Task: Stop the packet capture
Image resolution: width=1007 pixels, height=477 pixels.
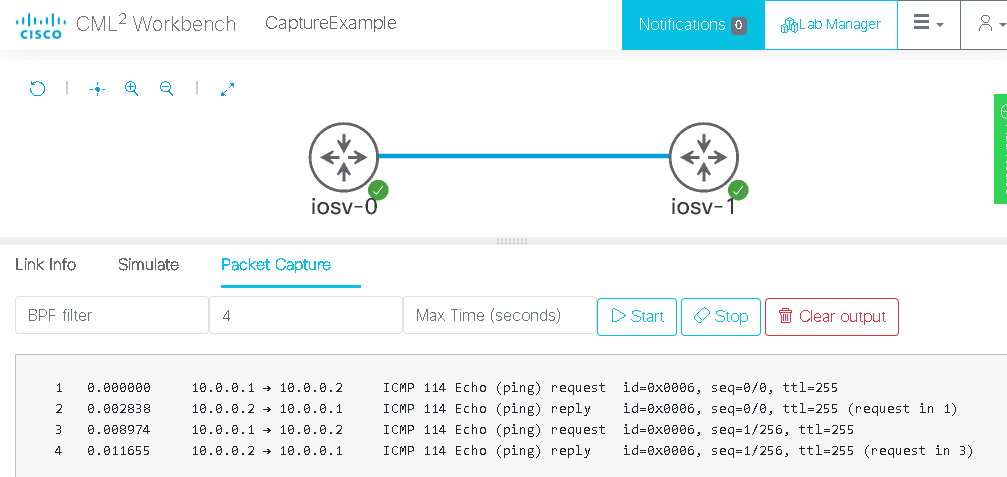Action: 721,317
